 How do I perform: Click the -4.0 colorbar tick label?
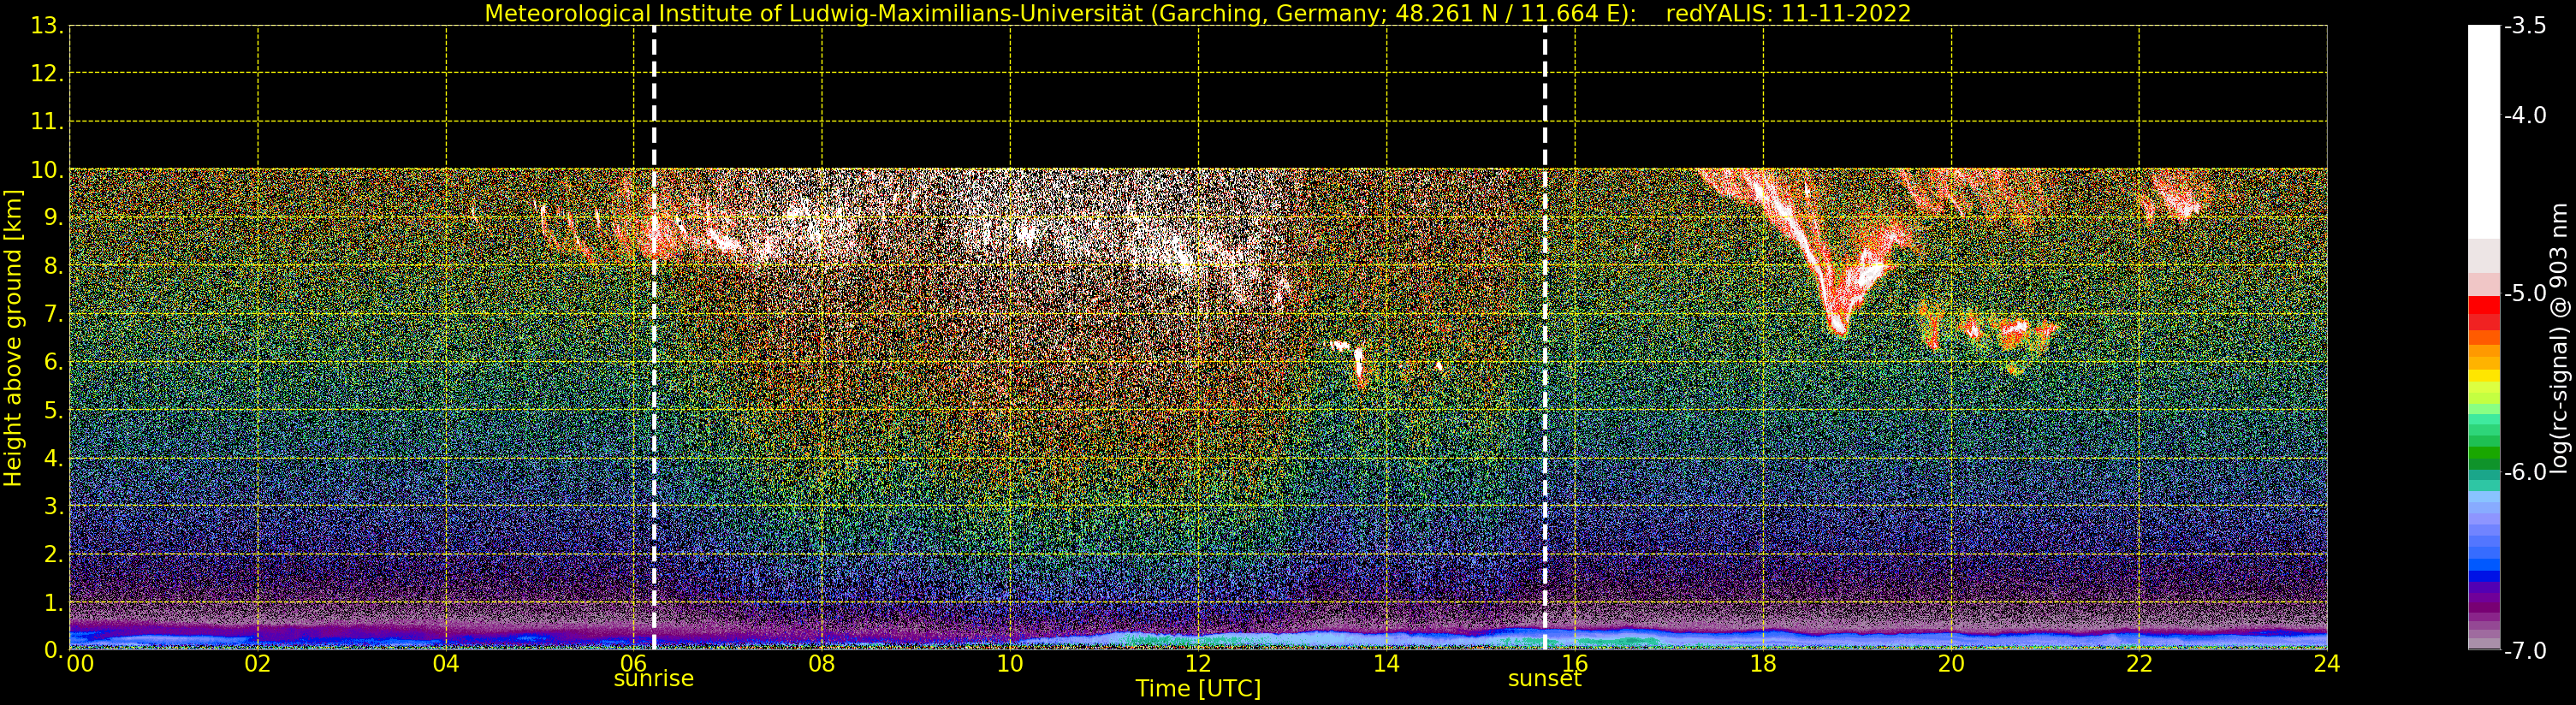pyautogui.click(x=2525, y=115)
